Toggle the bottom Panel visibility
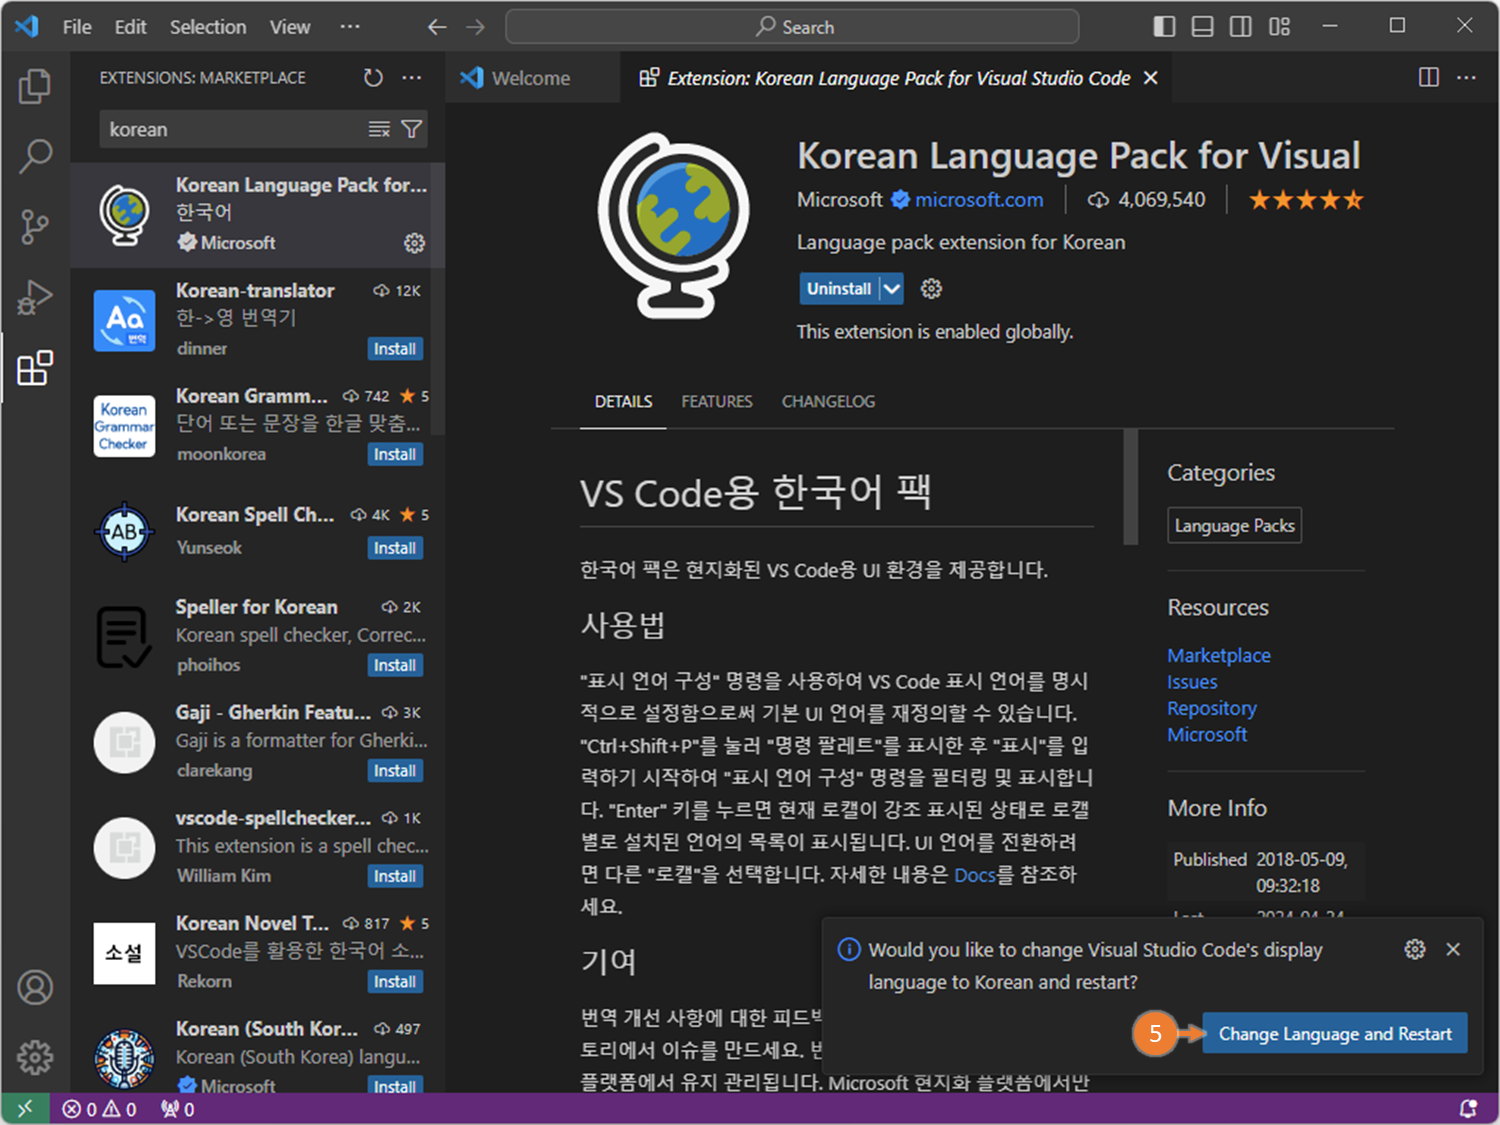Screen dimensions: 1500x1125 pos(1203,27)
